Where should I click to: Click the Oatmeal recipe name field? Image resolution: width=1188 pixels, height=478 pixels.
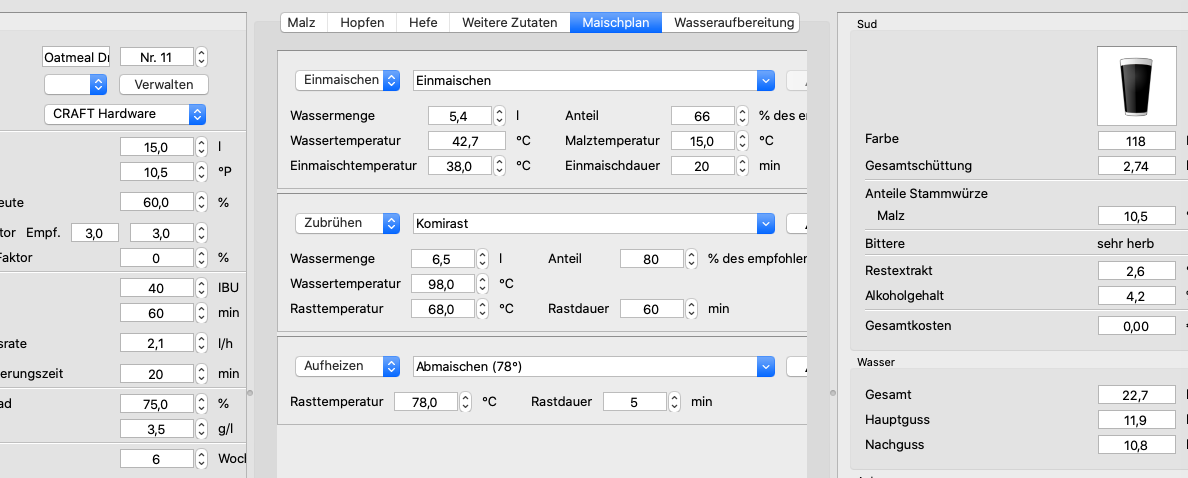coord(76,57)
